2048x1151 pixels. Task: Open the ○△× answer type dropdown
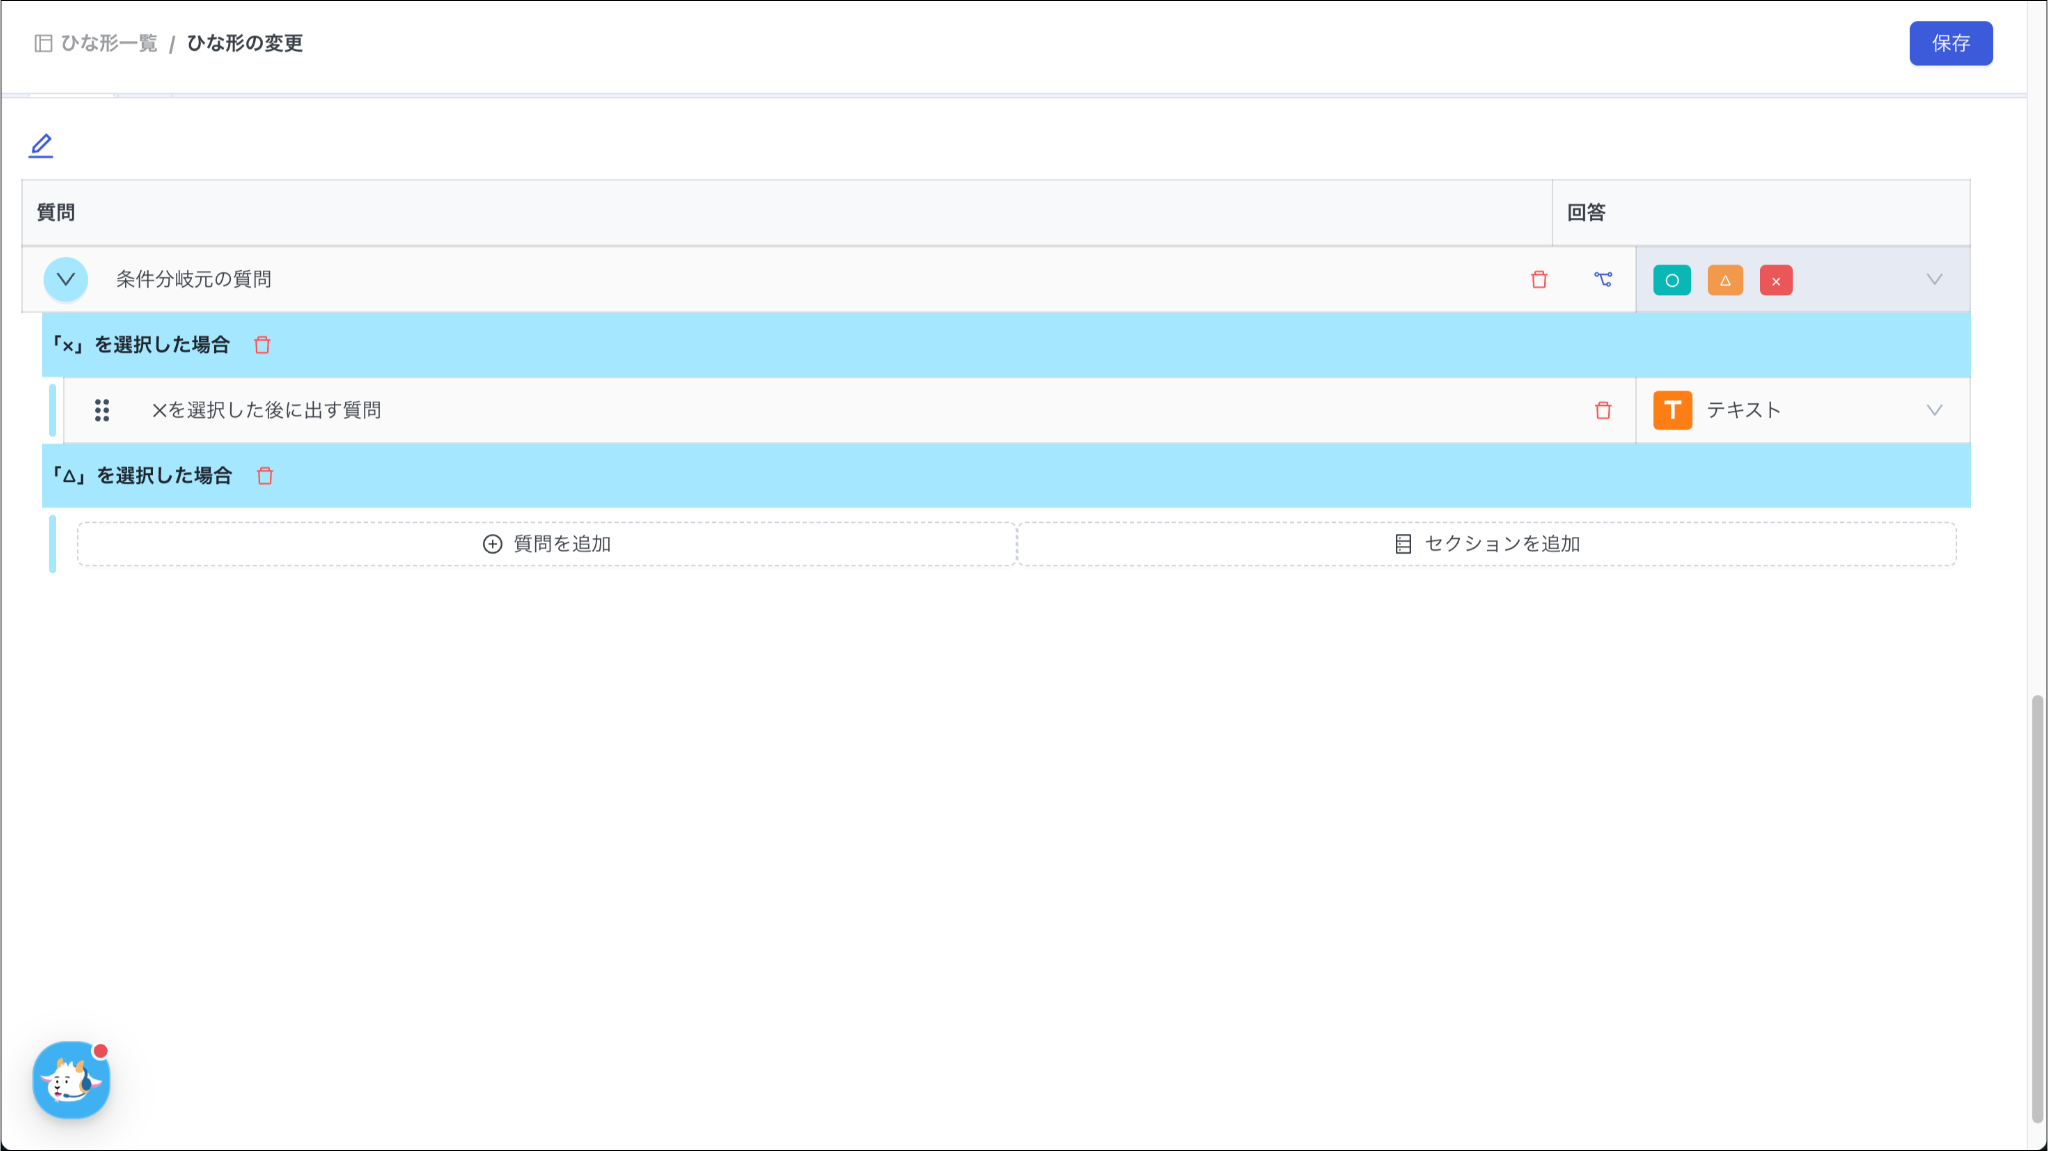pos(1934,280)
